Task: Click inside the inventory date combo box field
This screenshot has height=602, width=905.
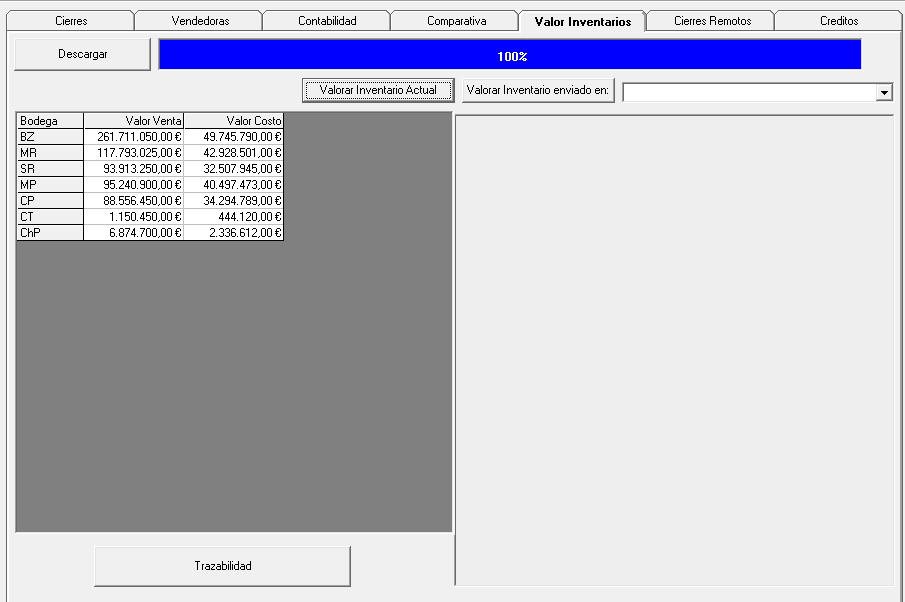Action: coord(748,92)
